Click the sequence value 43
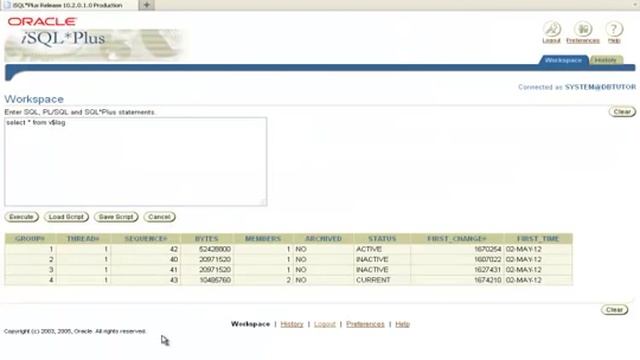 [x=174, y=280]
